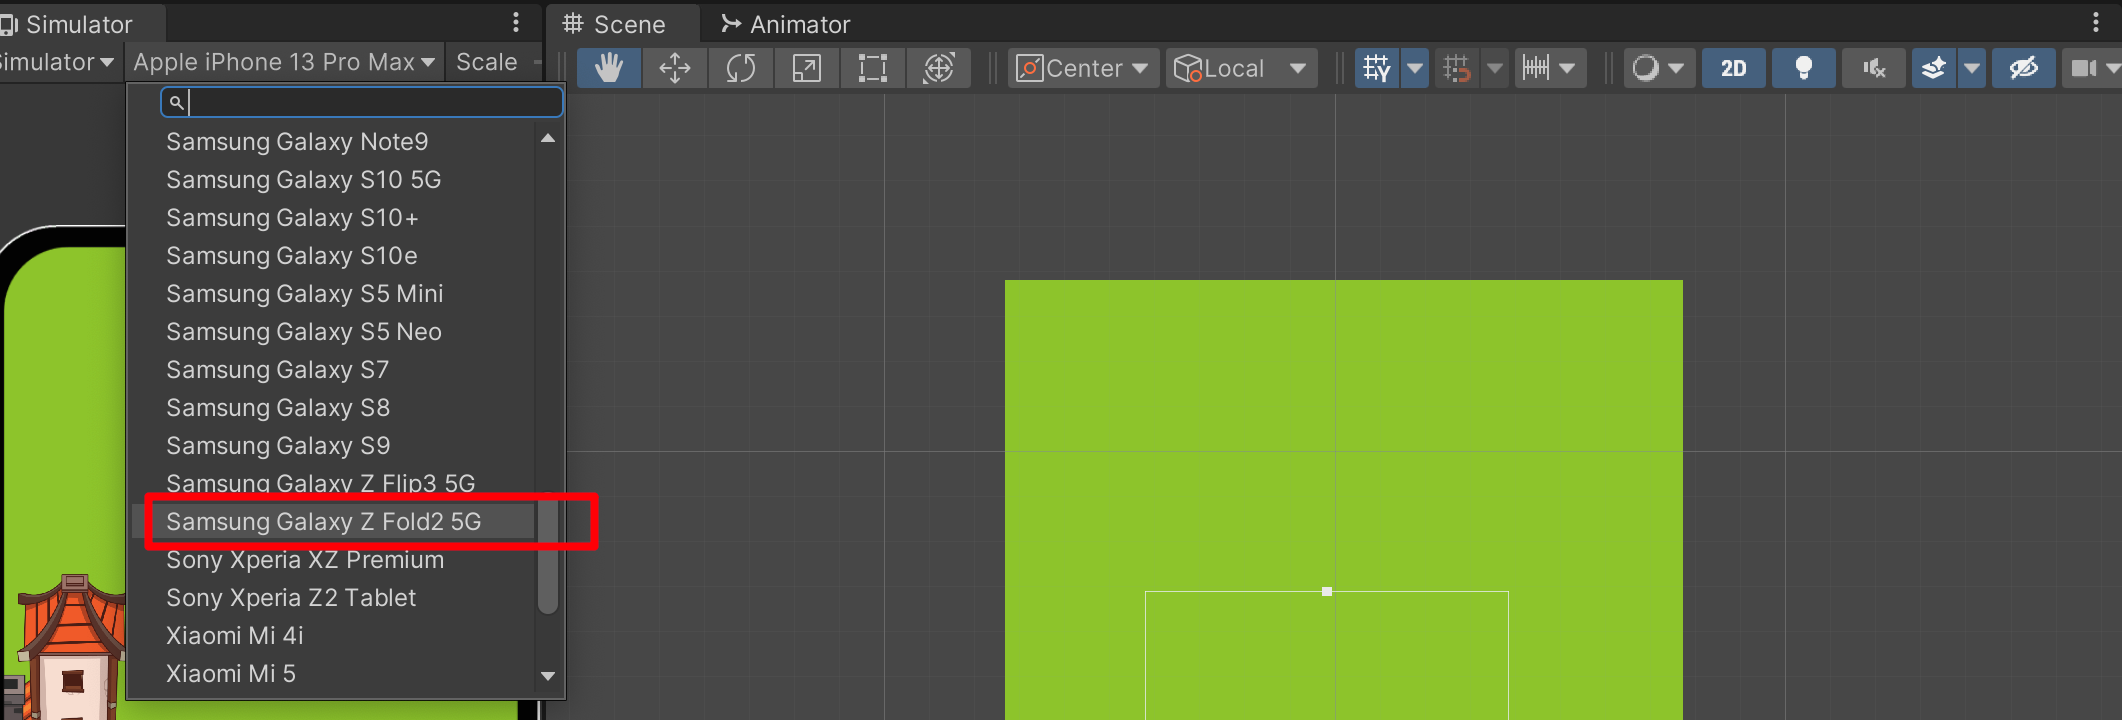Screen dimensions: 2122x720
Task: Toggle Scene lighting bulb
Action: tap(1803, 68)
